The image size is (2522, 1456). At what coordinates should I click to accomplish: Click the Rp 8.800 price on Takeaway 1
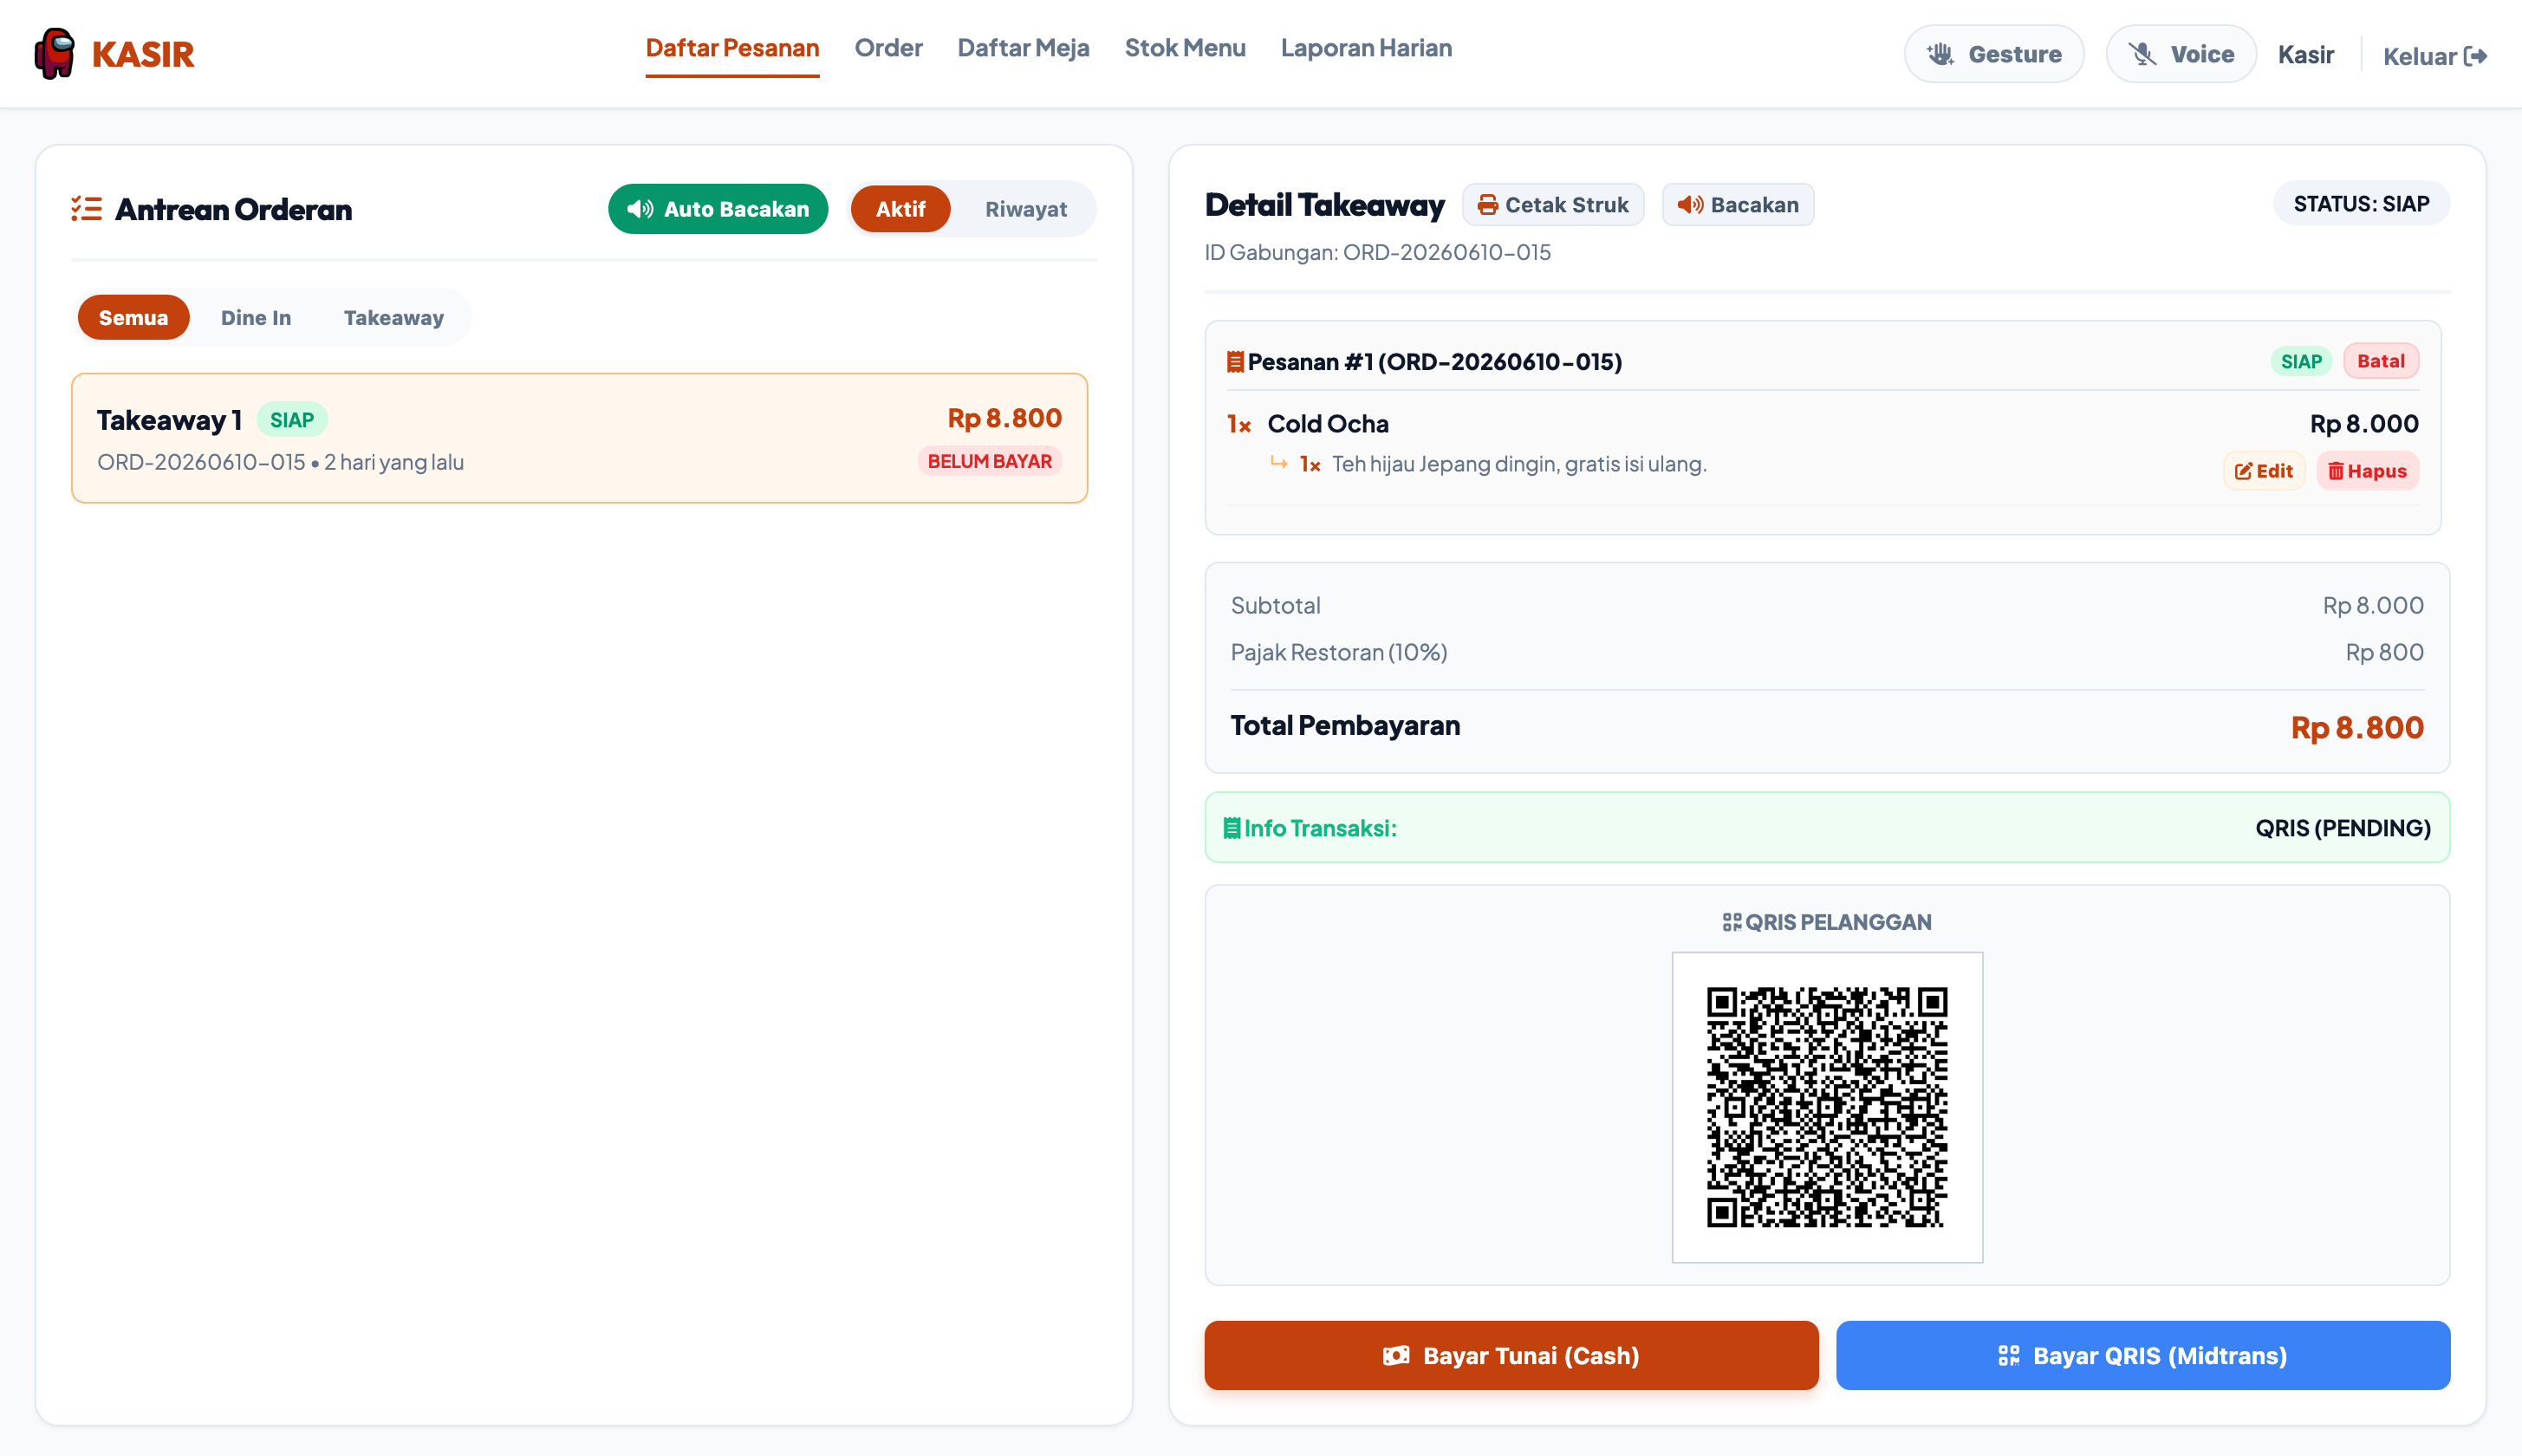tap(1004, 418)
